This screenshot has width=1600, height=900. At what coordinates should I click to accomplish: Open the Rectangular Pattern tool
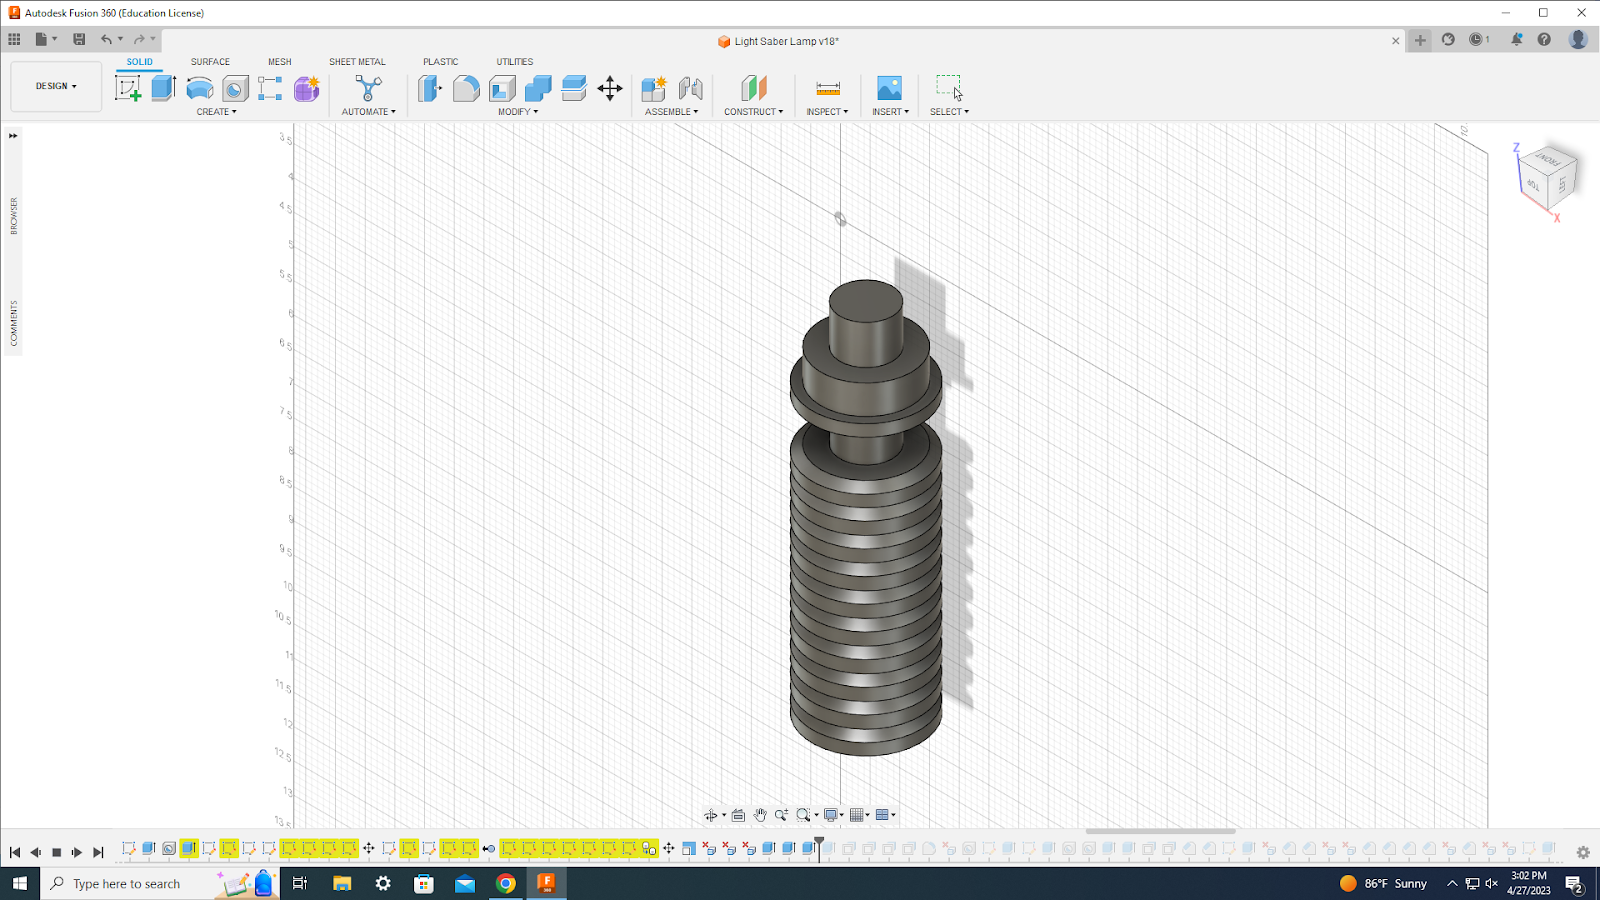270,88
